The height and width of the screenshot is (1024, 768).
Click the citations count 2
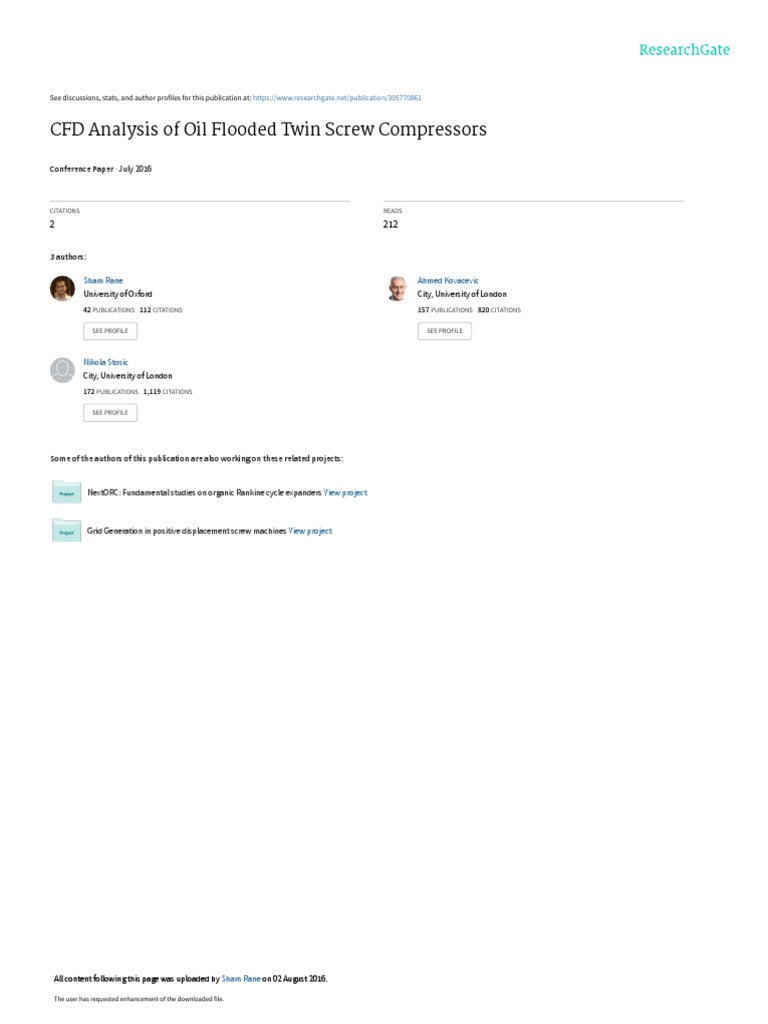pyautogui.click(x=52, y=224)
